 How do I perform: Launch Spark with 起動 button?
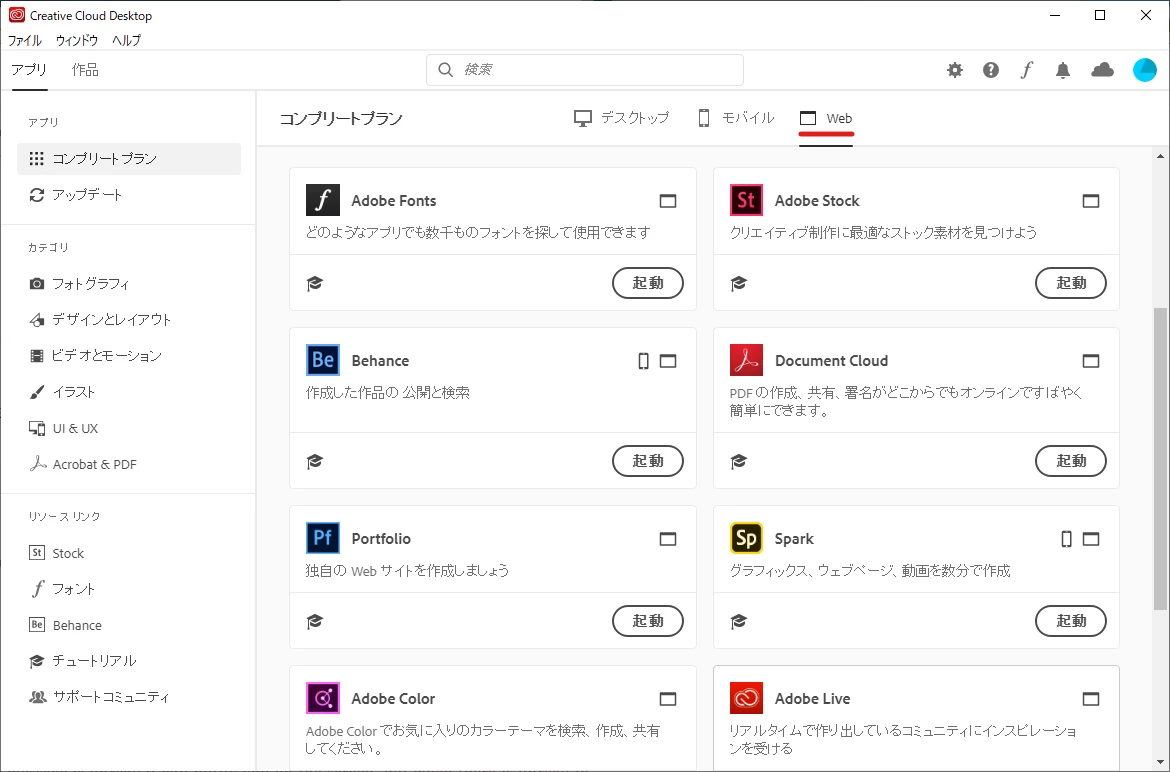click(x=1071, y=621)
